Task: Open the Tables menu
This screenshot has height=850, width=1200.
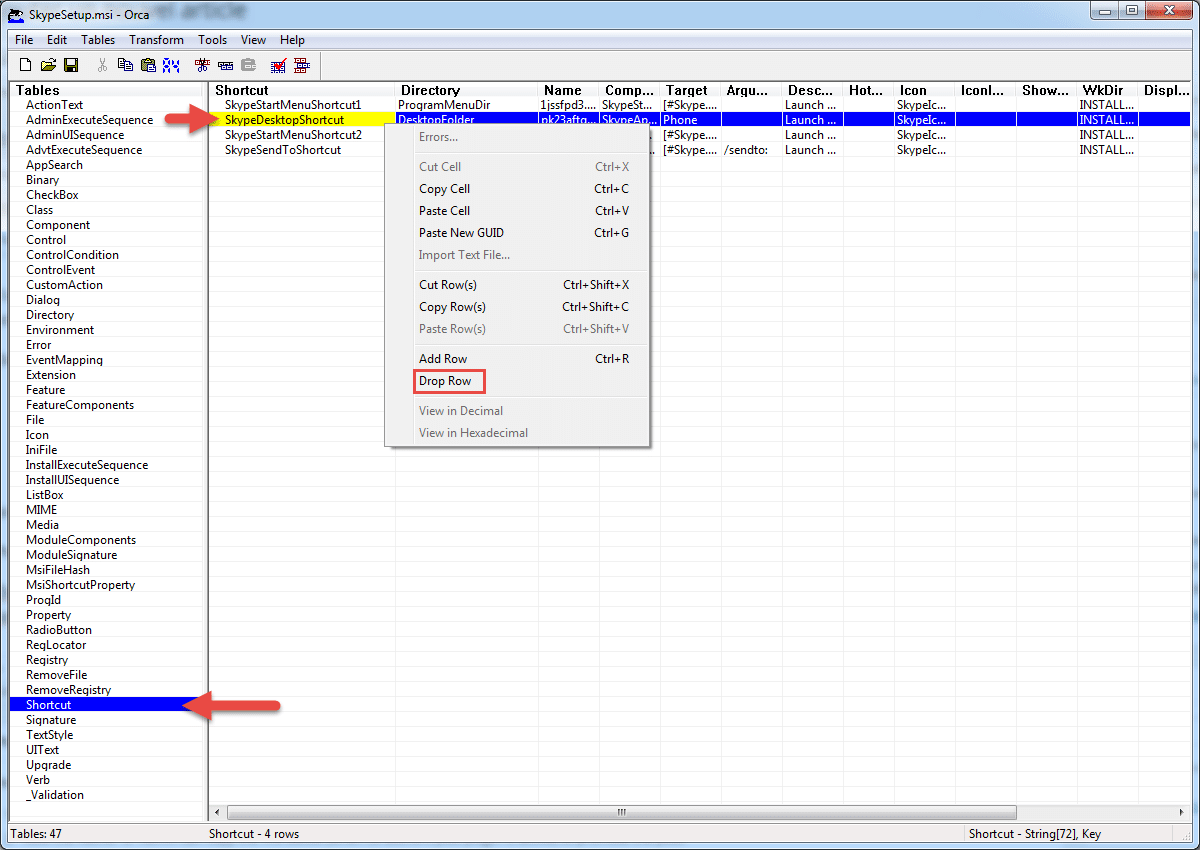Action: click(x=98, y=40)
